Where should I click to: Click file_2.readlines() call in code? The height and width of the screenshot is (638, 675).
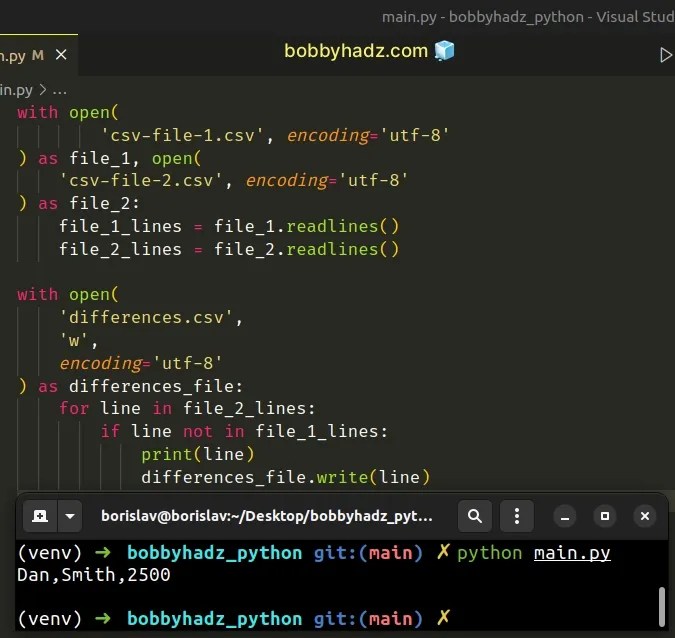coord(307,249)
